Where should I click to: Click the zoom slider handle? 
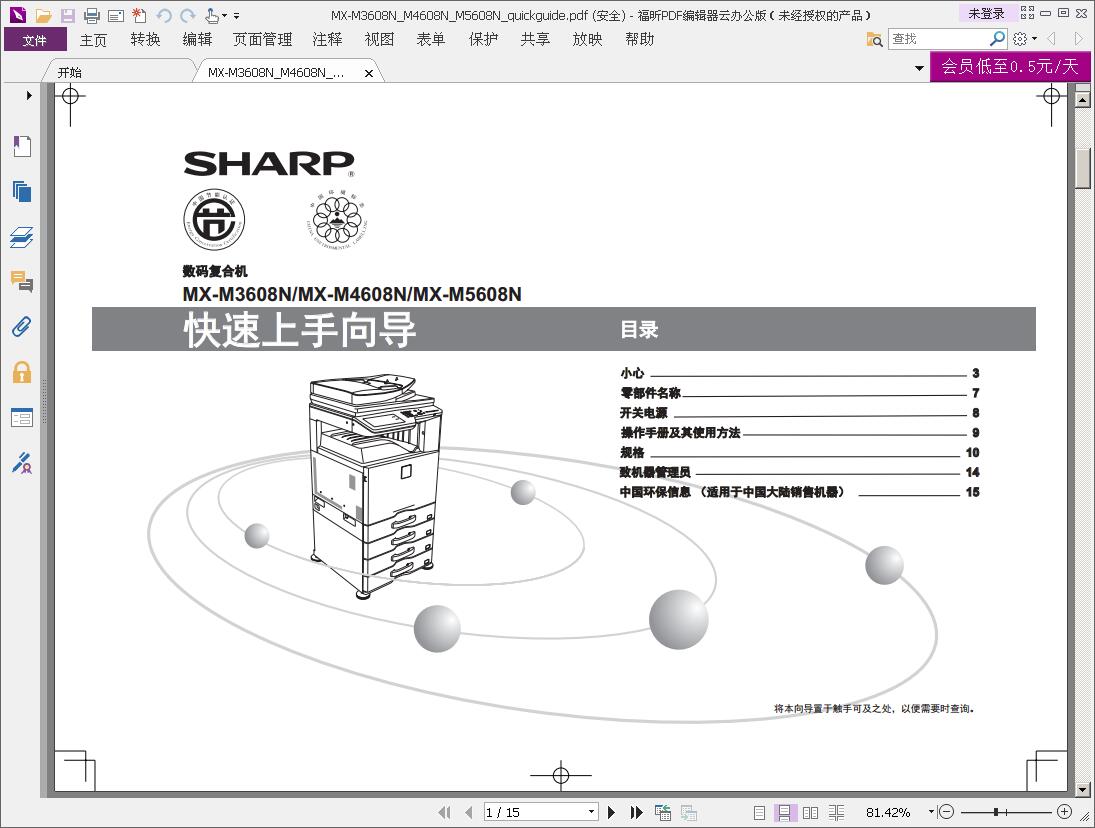click(997, 812)
